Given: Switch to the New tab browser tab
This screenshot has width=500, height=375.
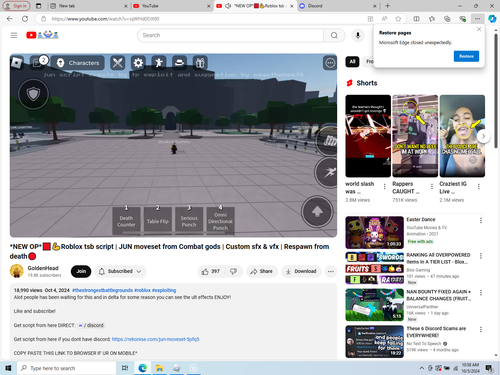Looking at the screenshot, I should pos(88,6).
